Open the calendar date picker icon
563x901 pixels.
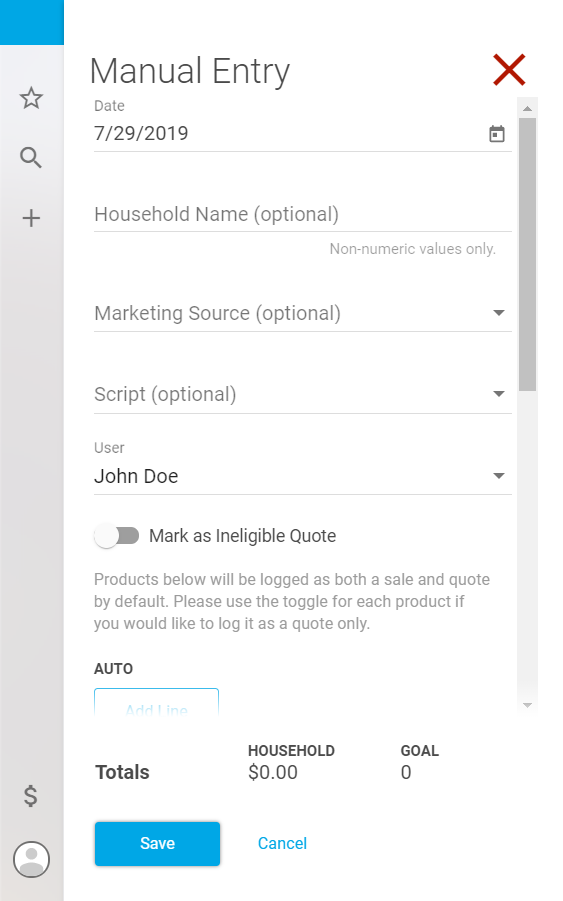pos(497,134)
